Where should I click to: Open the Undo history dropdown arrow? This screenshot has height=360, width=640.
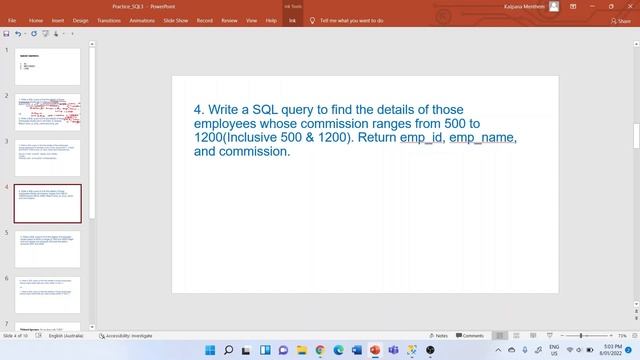point(25,34)
